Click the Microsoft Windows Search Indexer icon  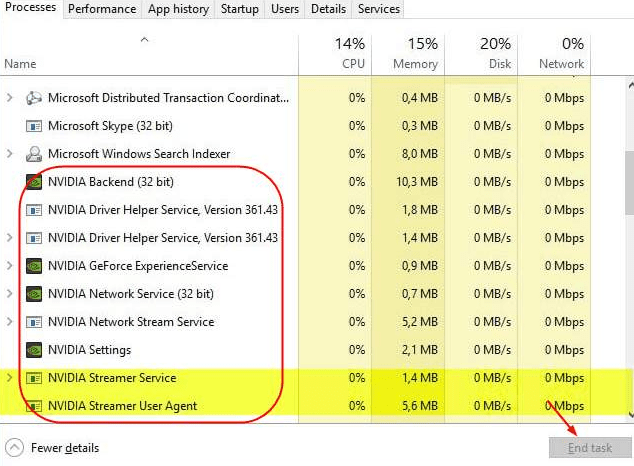coord(34,154)
